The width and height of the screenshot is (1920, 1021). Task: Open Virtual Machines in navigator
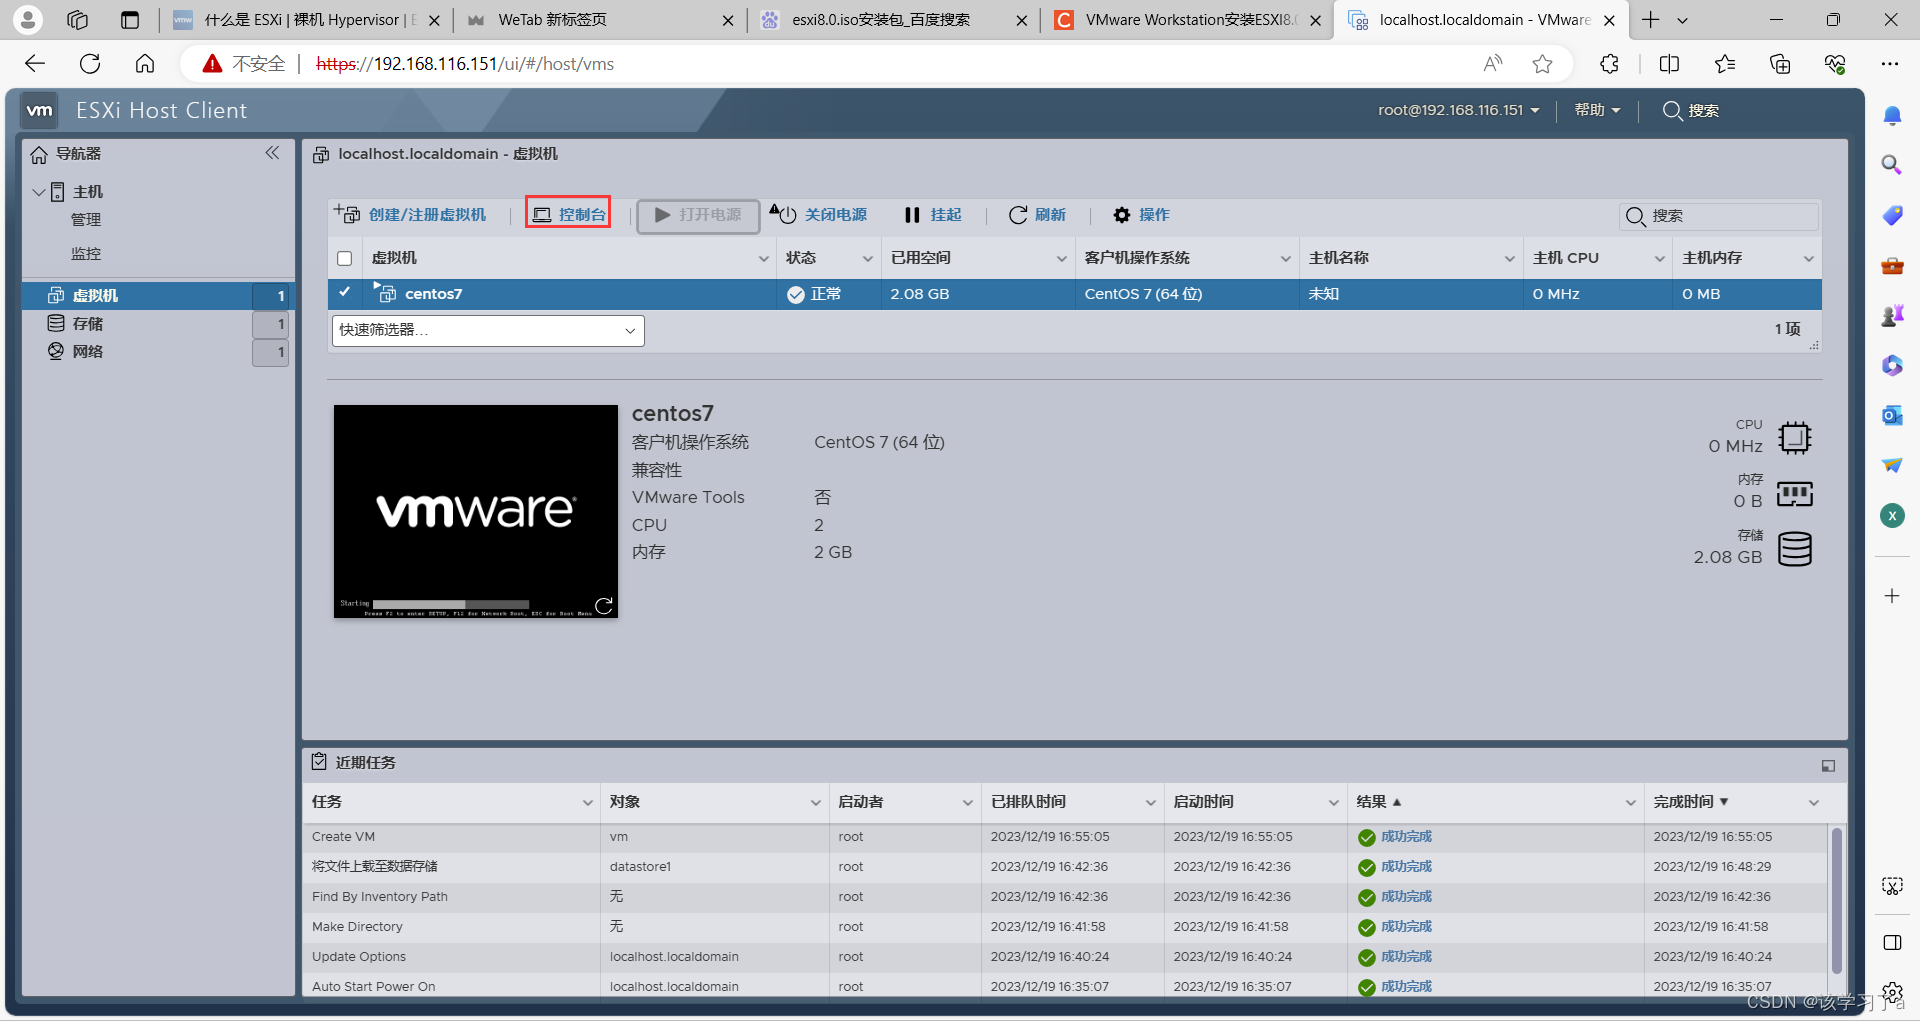[158, 295]
